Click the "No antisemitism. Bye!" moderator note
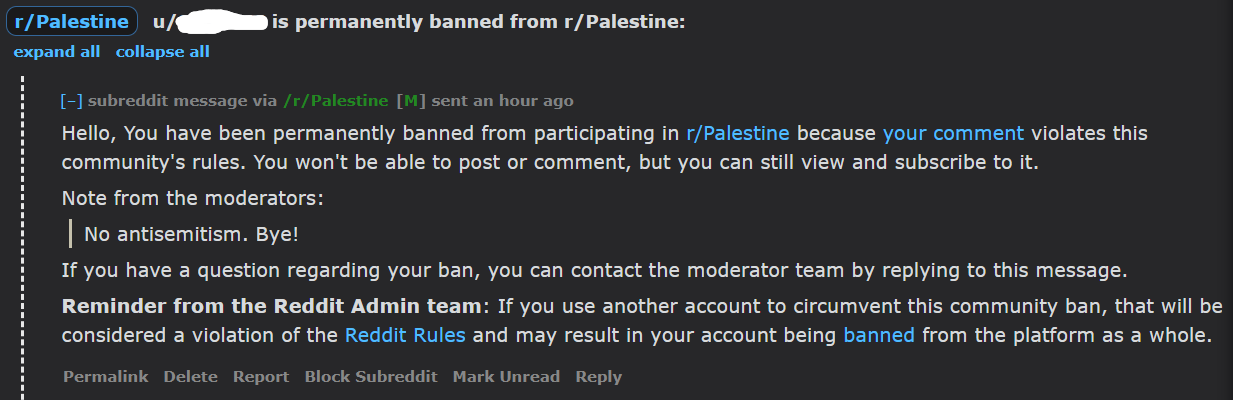The image size is (1233, 400). click(x=191, y=234)
